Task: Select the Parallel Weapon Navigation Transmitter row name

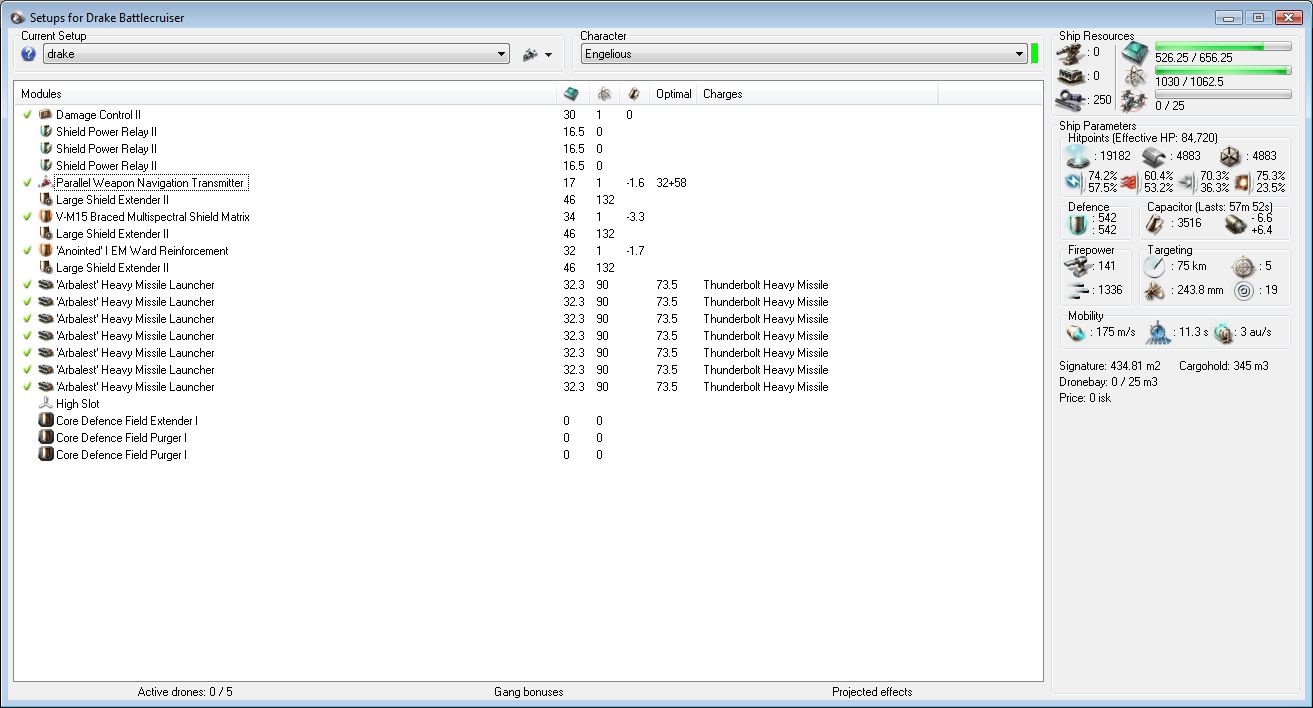Action: tap(150, 183)
